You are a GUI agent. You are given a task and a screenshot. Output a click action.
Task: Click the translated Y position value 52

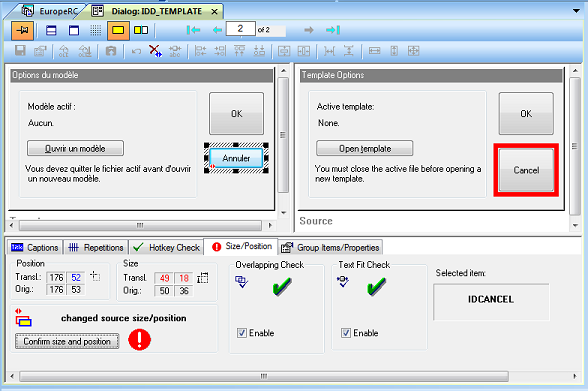tap(76, 277)
